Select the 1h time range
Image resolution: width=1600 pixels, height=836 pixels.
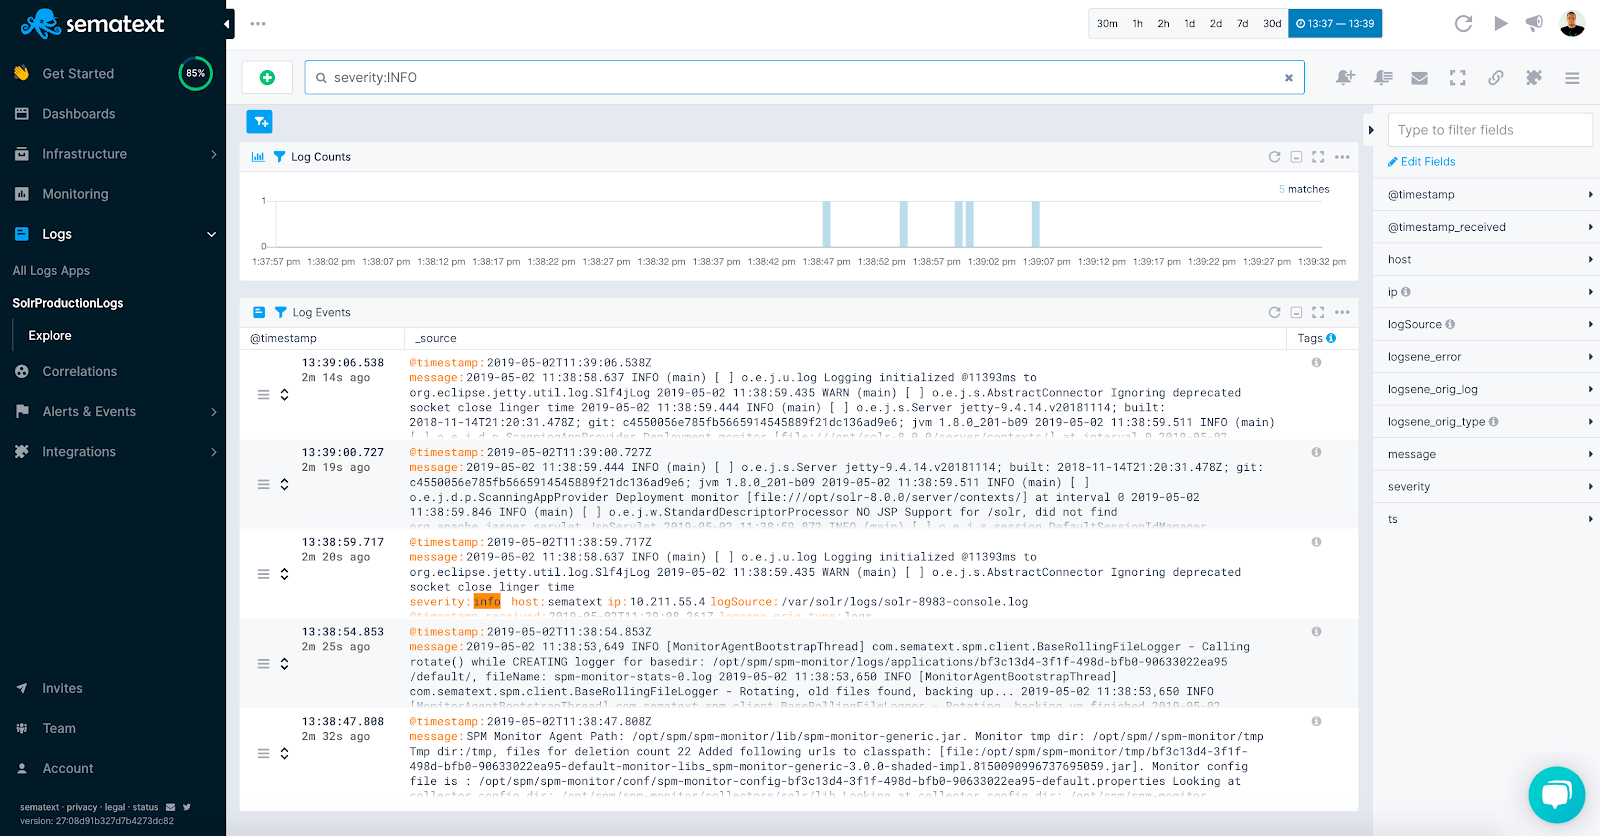click(1137, 24)
